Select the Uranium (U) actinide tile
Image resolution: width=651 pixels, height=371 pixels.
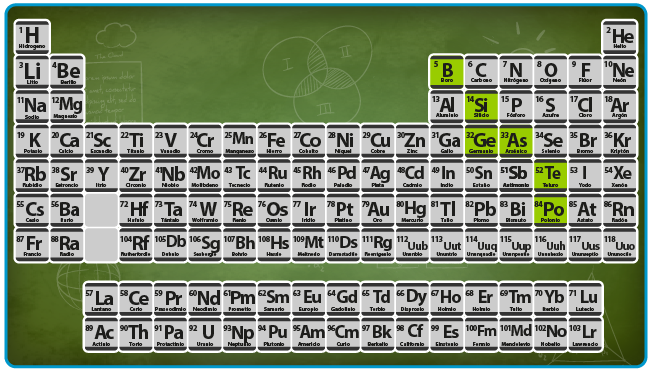[x=205, y=334]
